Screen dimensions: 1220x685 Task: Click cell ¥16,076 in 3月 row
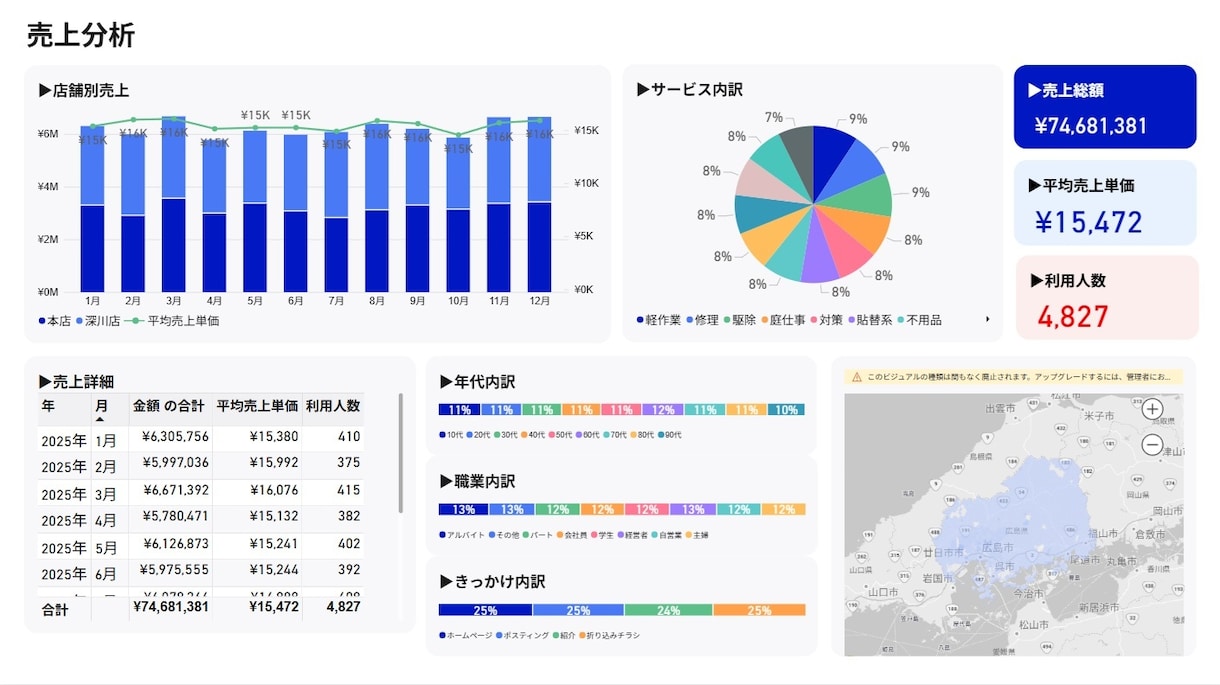click(273, 490)
